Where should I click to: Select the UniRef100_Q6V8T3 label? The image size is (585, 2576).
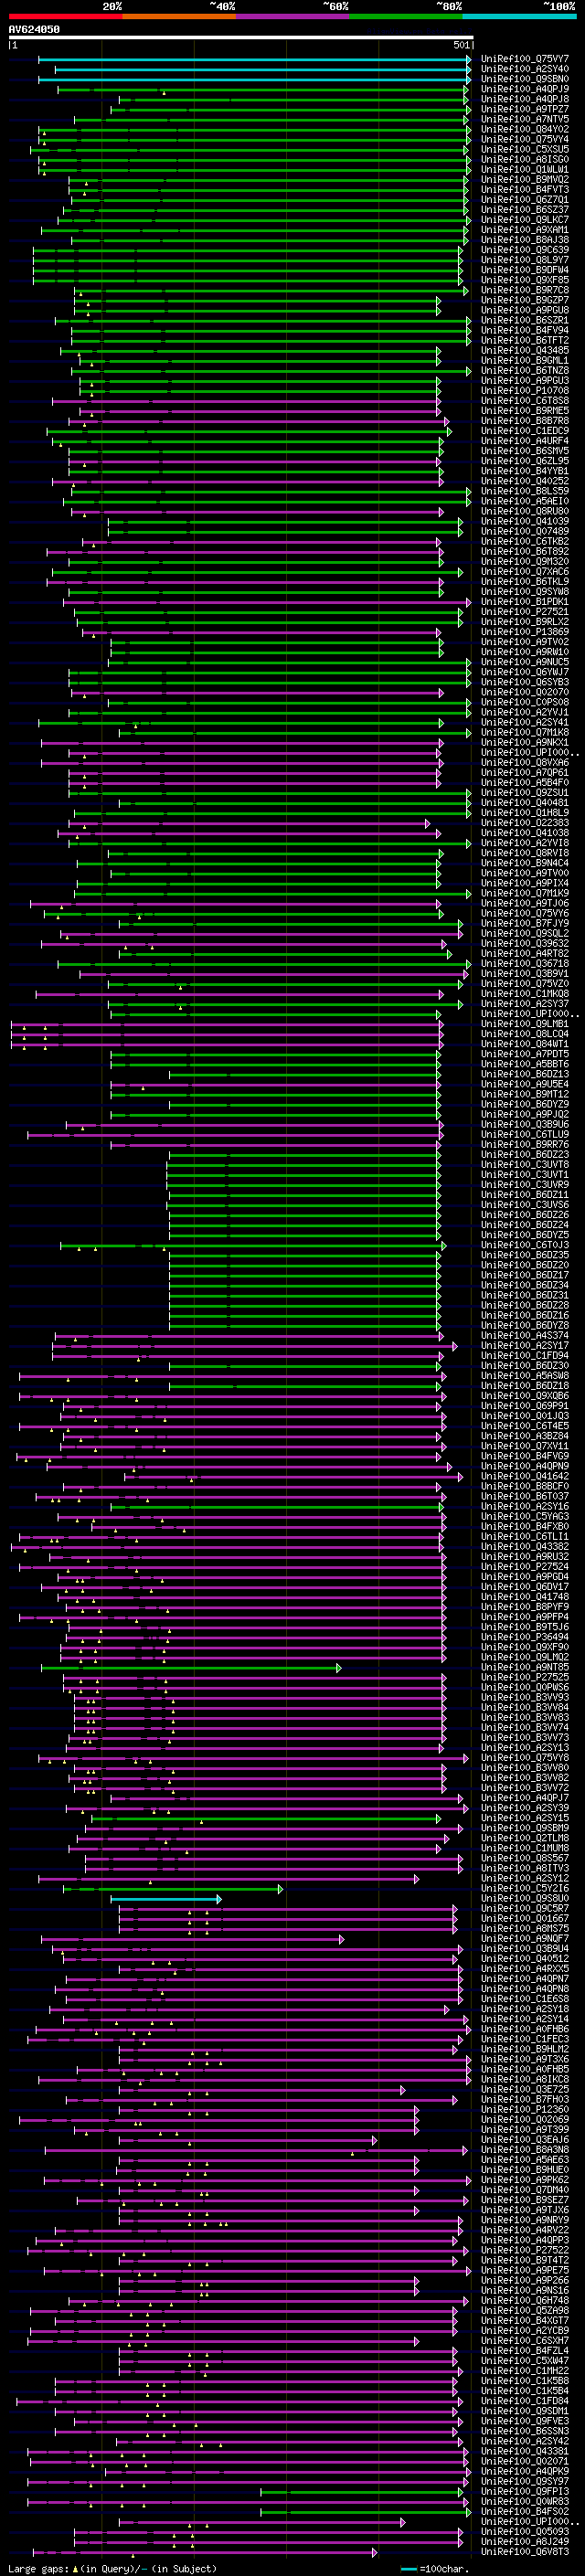(525, 2551)
